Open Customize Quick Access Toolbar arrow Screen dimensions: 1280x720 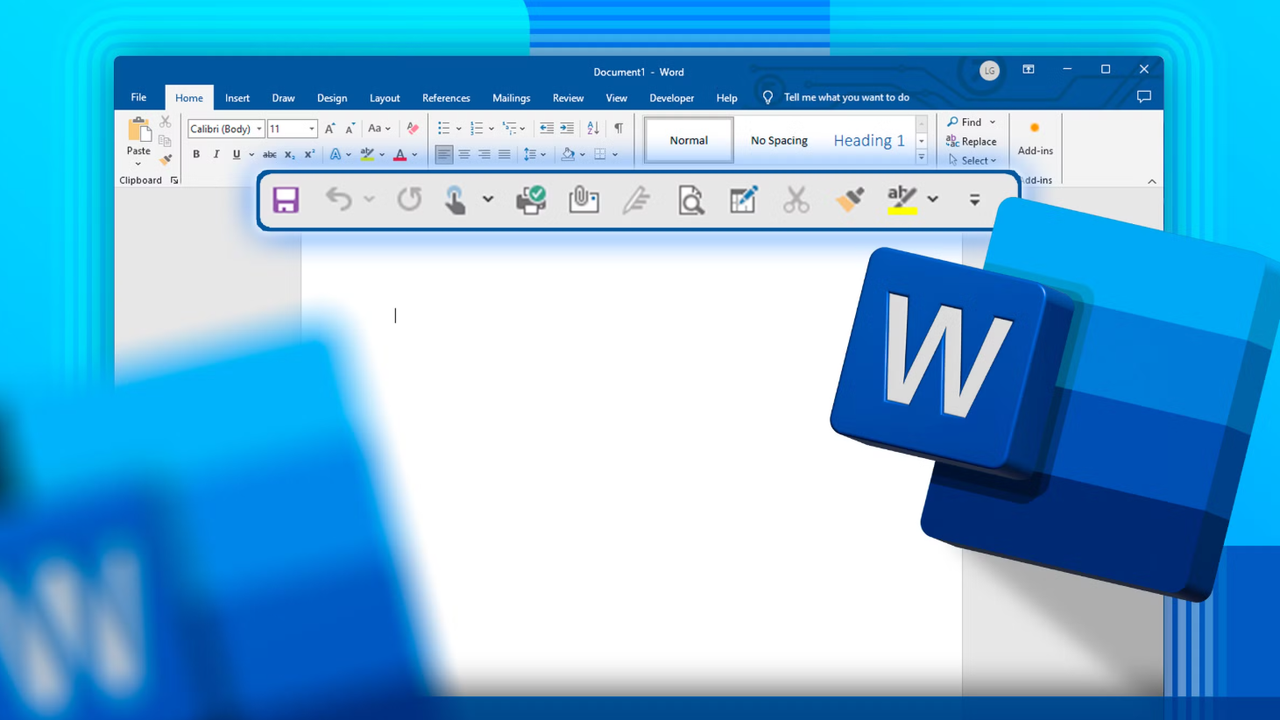pos(974,200)
